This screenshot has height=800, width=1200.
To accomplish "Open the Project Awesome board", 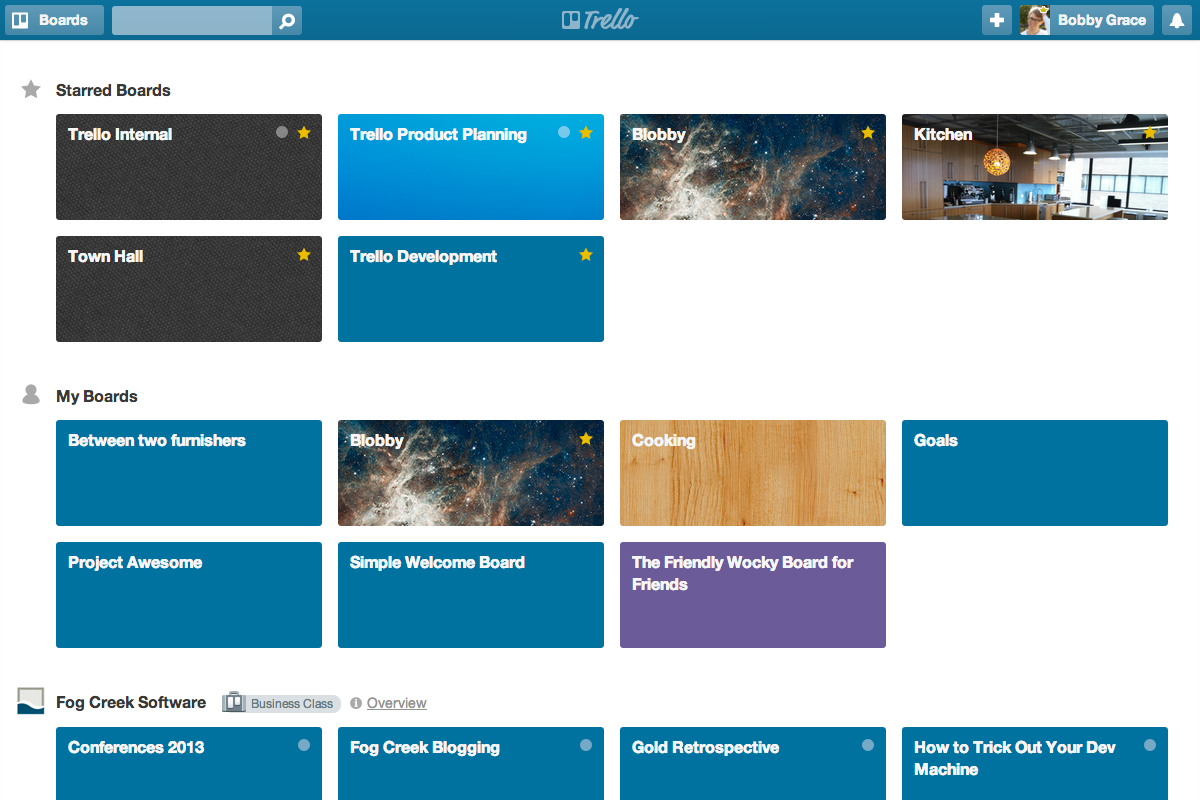I will tap(189, 595).
